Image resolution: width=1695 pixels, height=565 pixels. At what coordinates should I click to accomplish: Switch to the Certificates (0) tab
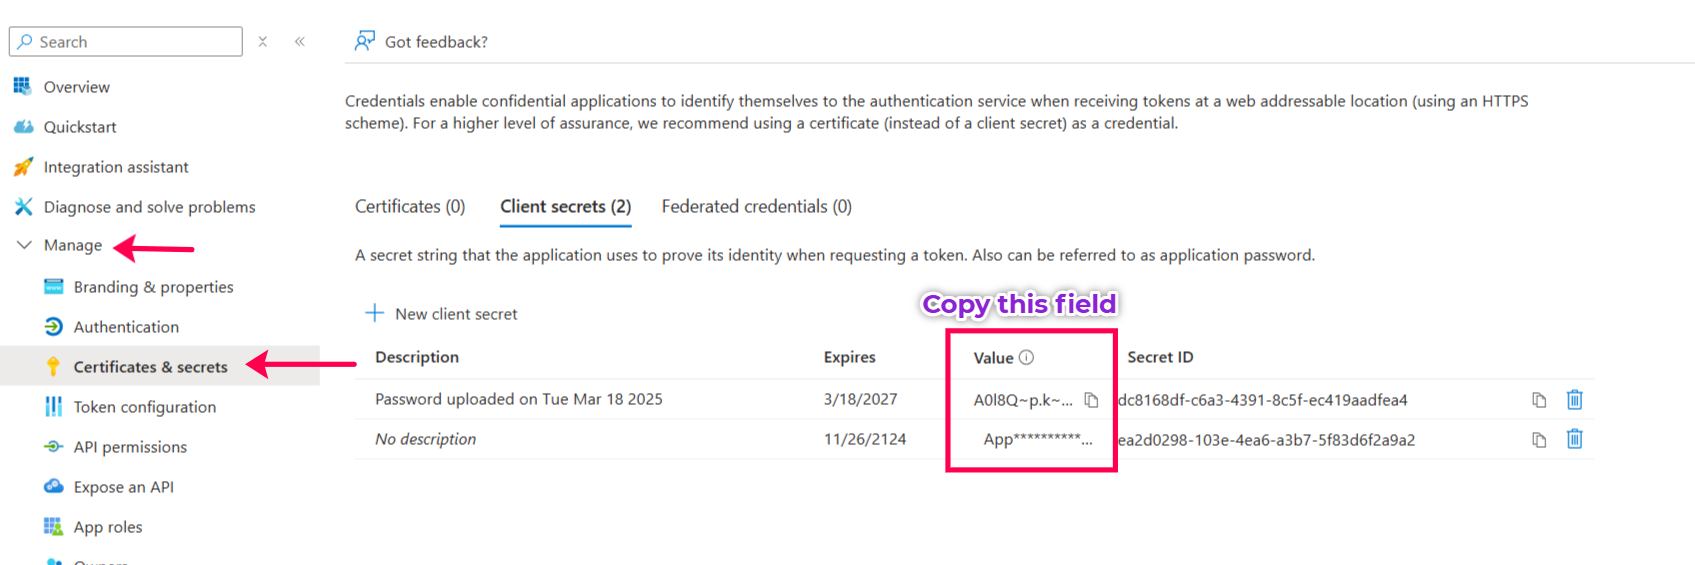410,207
